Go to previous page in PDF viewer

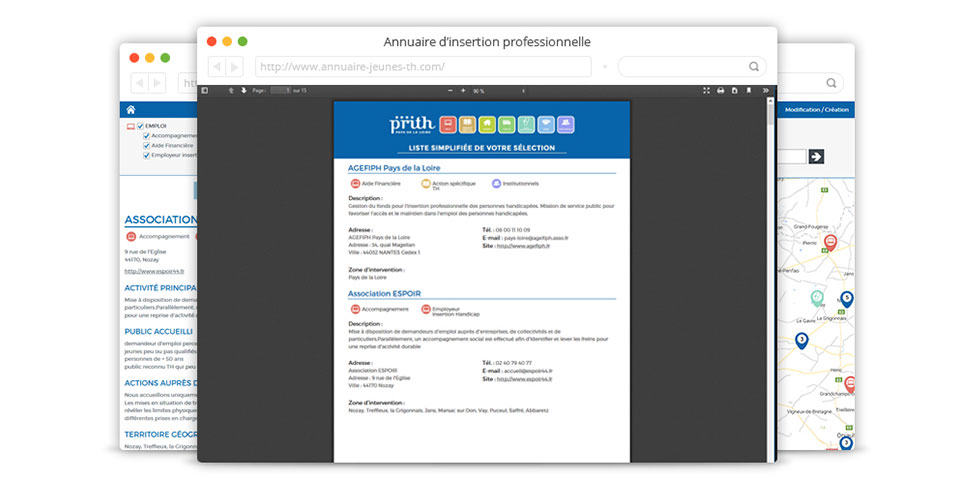(x=231, y=91)
